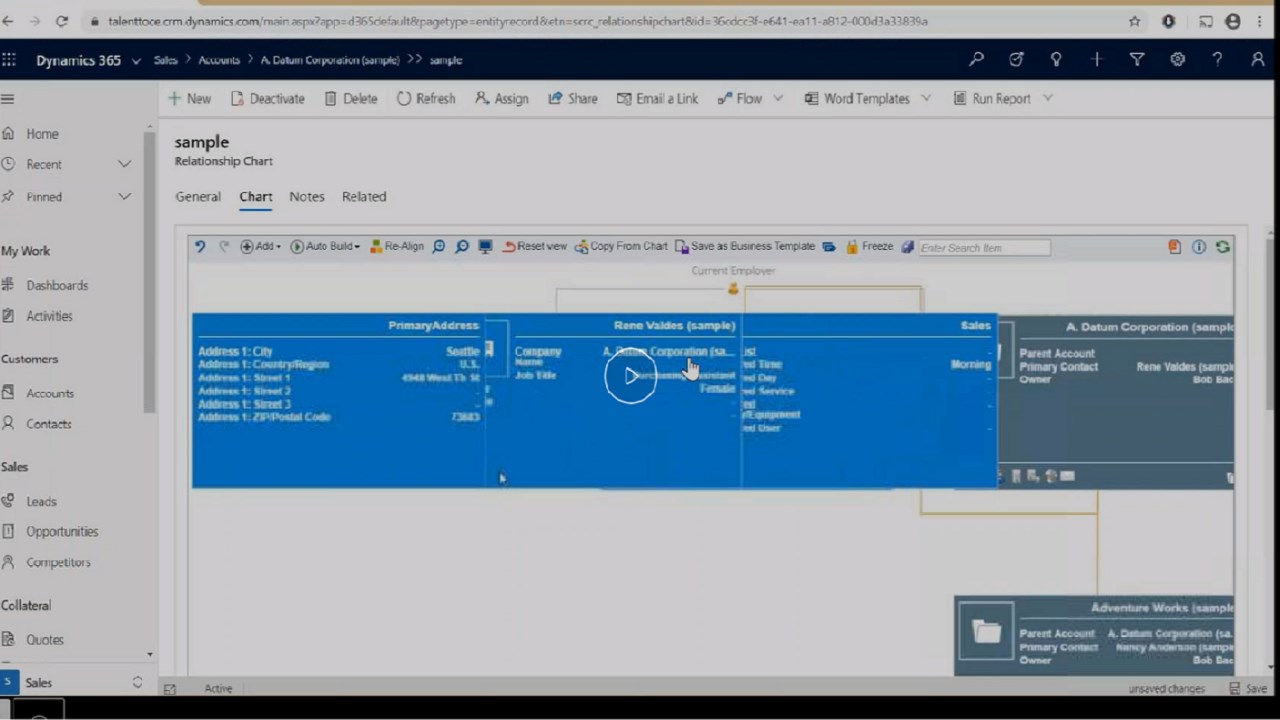Screen dimensions: 1280x720
Task: Open the Dynamics 365 app launcher waffle
Action: [x=9, y=60]
